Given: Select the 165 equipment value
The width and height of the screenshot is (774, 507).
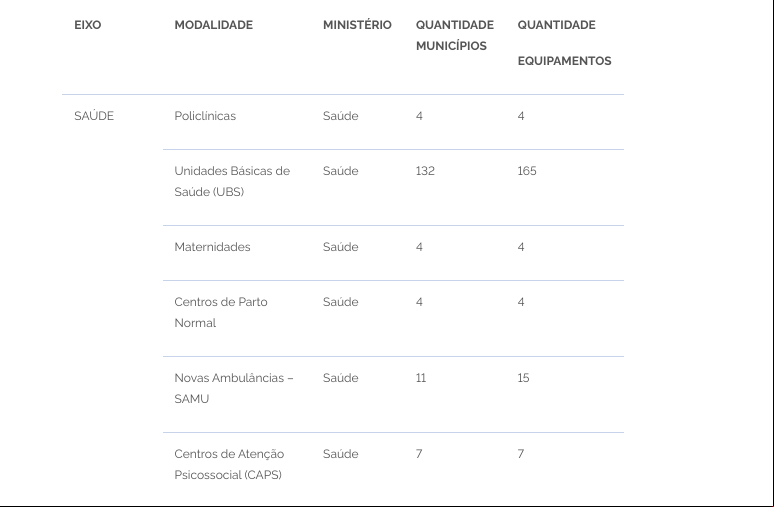Looking at the screenshot, I should click(x=527, y=171).
